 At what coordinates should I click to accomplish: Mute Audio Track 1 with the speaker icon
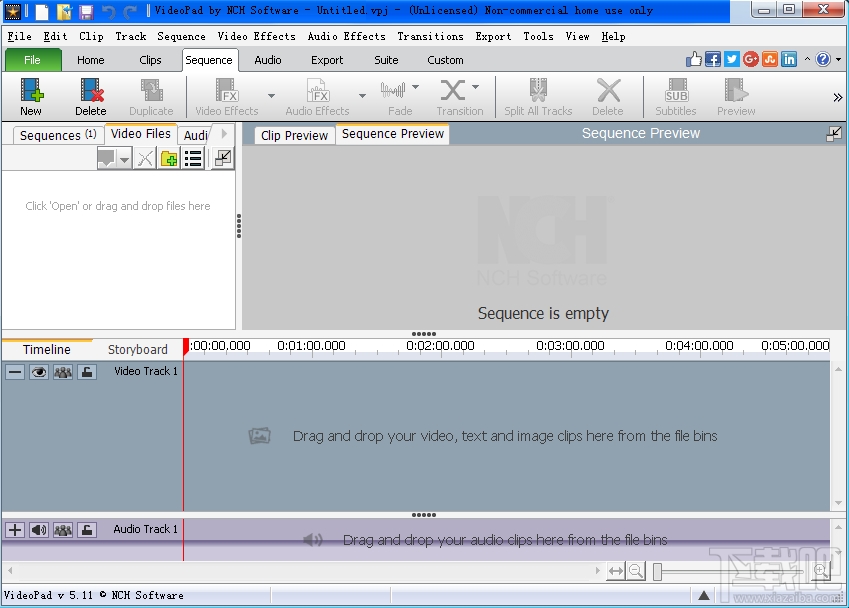[39, 529]
